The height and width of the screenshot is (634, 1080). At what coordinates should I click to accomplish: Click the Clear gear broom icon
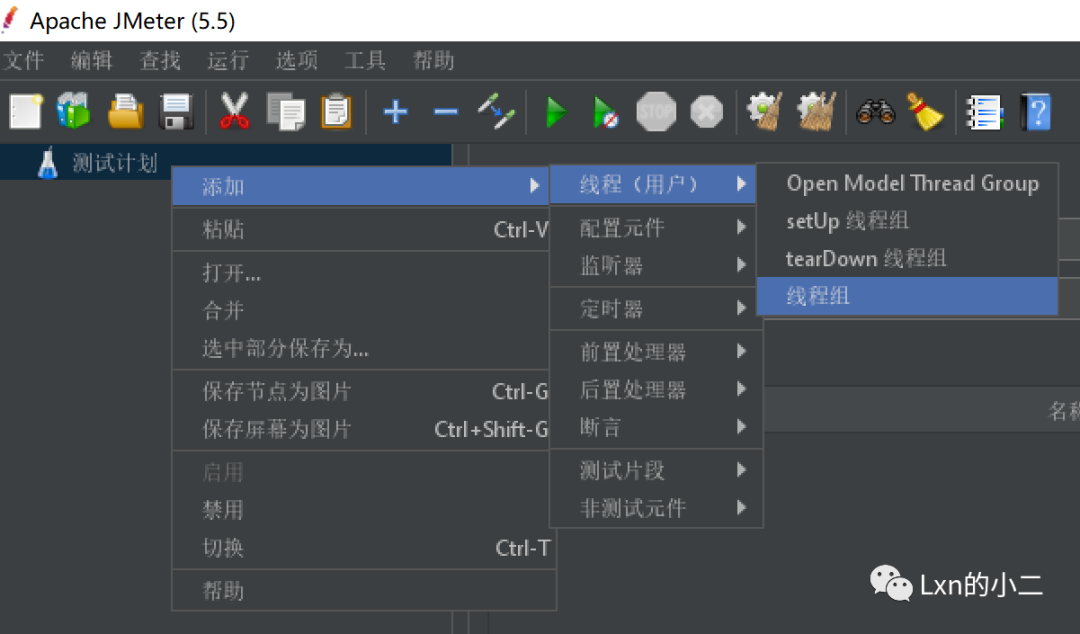pyautogui.click(x=765, y=111)
